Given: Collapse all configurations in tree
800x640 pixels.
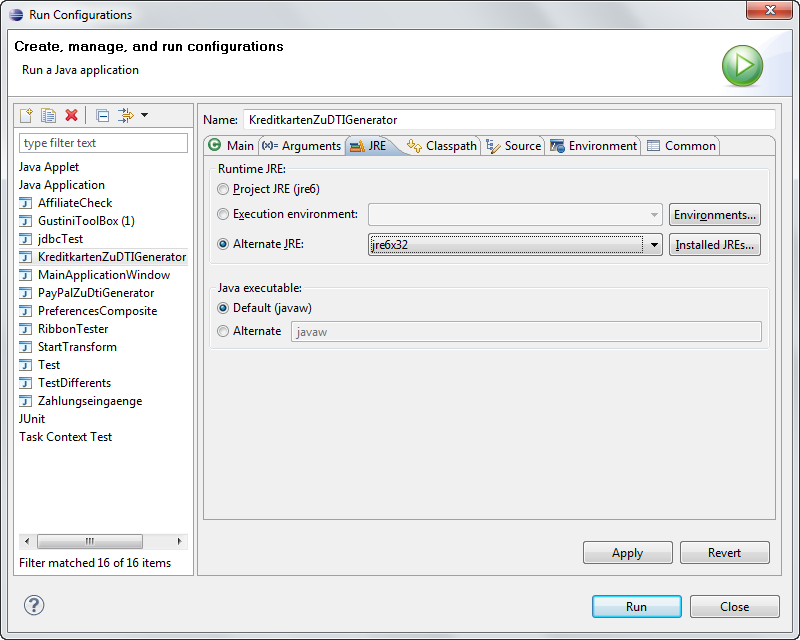Looking at the screenshot, I should [102, 116].
